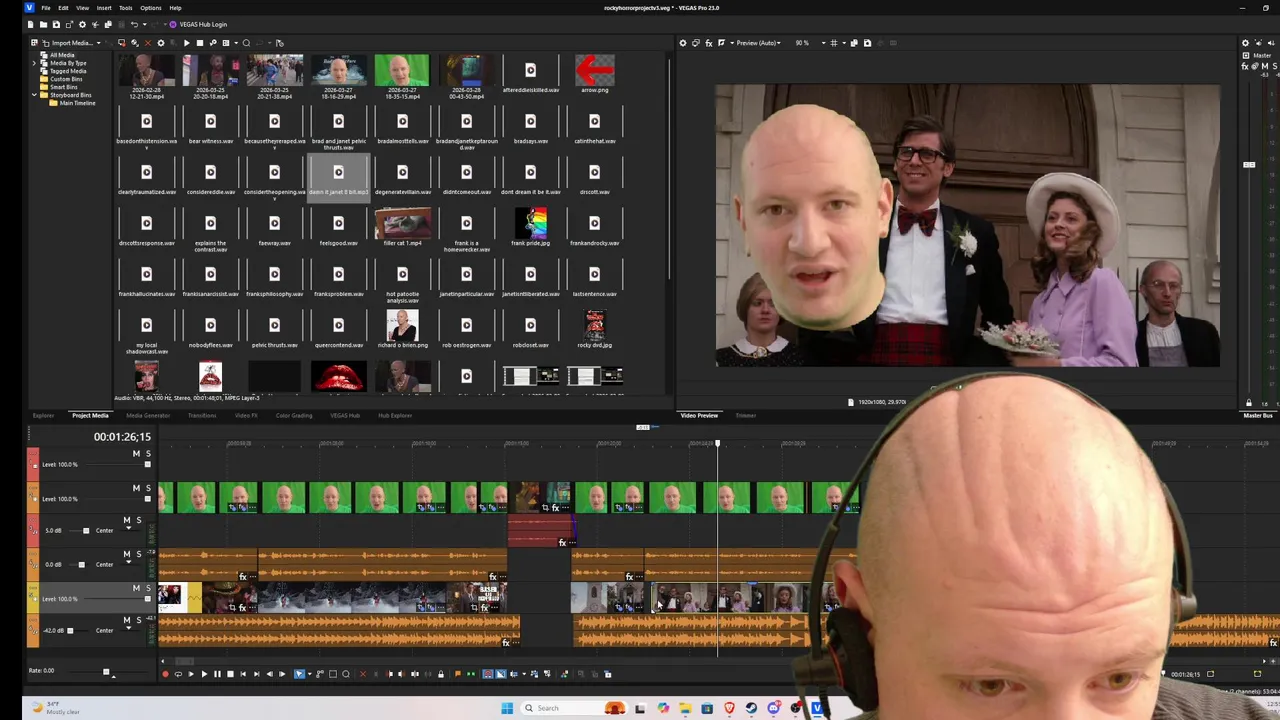Stop media preview in Project Media toolbar
1280x720 pixels.
coord(200,43)
